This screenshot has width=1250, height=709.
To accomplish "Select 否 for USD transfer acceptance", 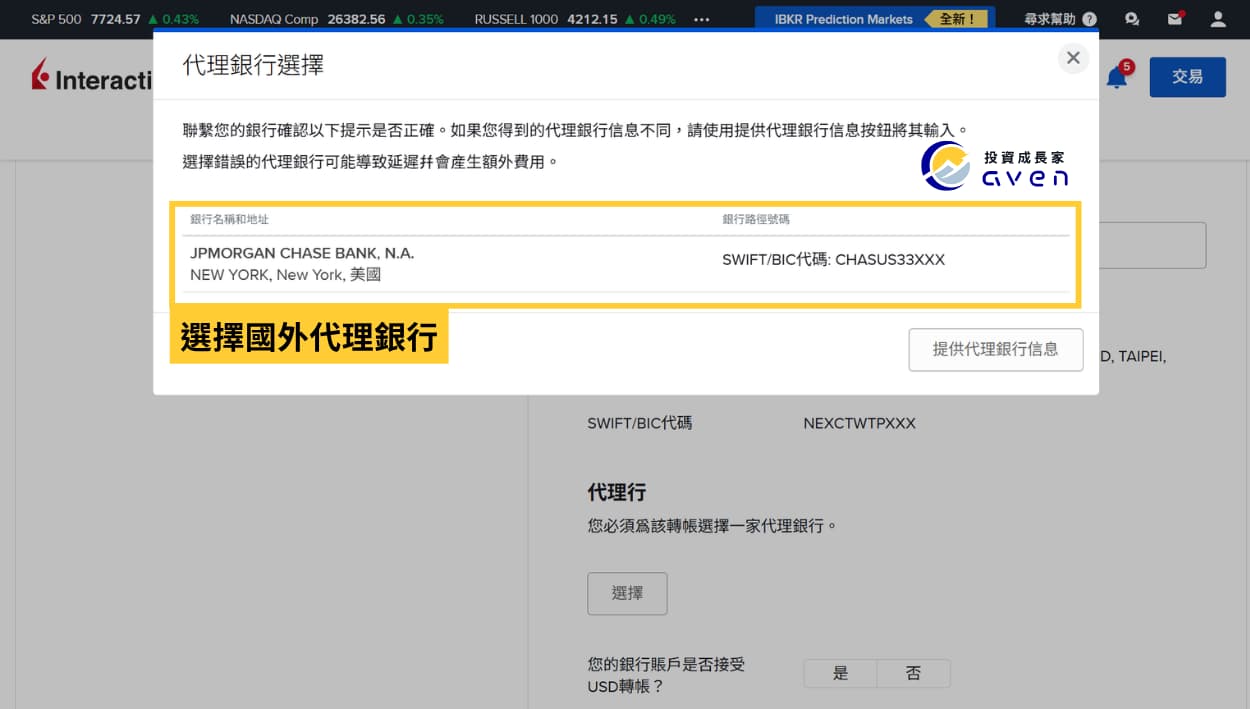I will tap(913, 673).
